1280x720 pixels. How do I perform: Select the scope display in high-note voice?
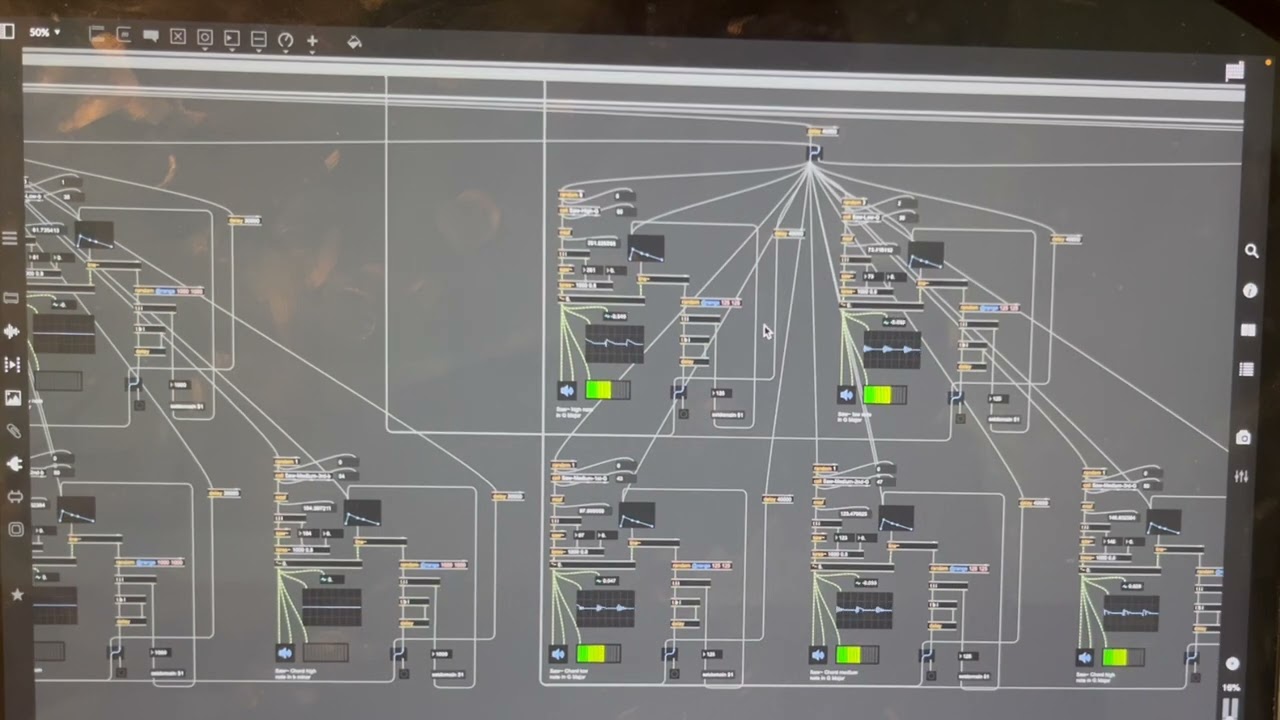[x=615, y=345]
